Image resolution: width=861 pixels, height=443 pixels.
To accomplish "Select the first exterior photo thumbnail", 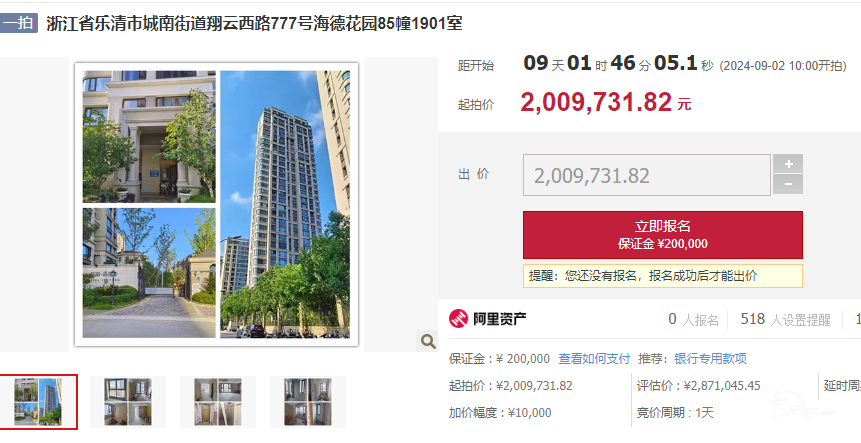I will pos(38,402).
